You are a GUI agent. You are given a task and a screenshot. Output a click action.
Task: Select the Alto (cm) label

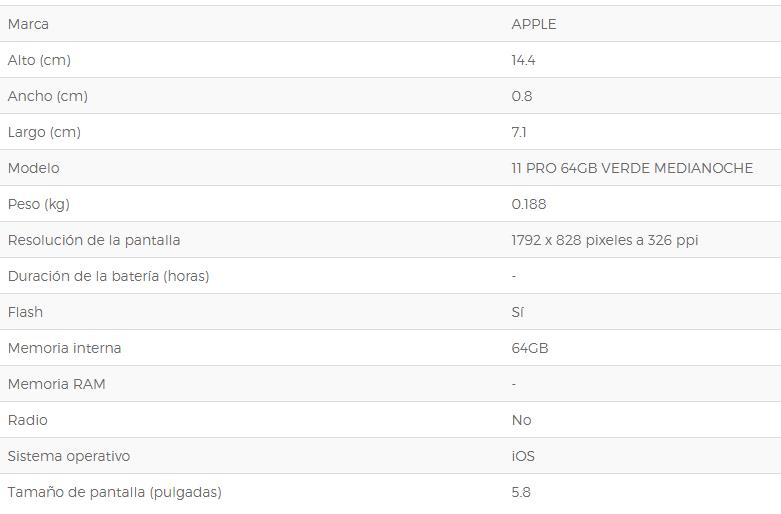point(39,60)
